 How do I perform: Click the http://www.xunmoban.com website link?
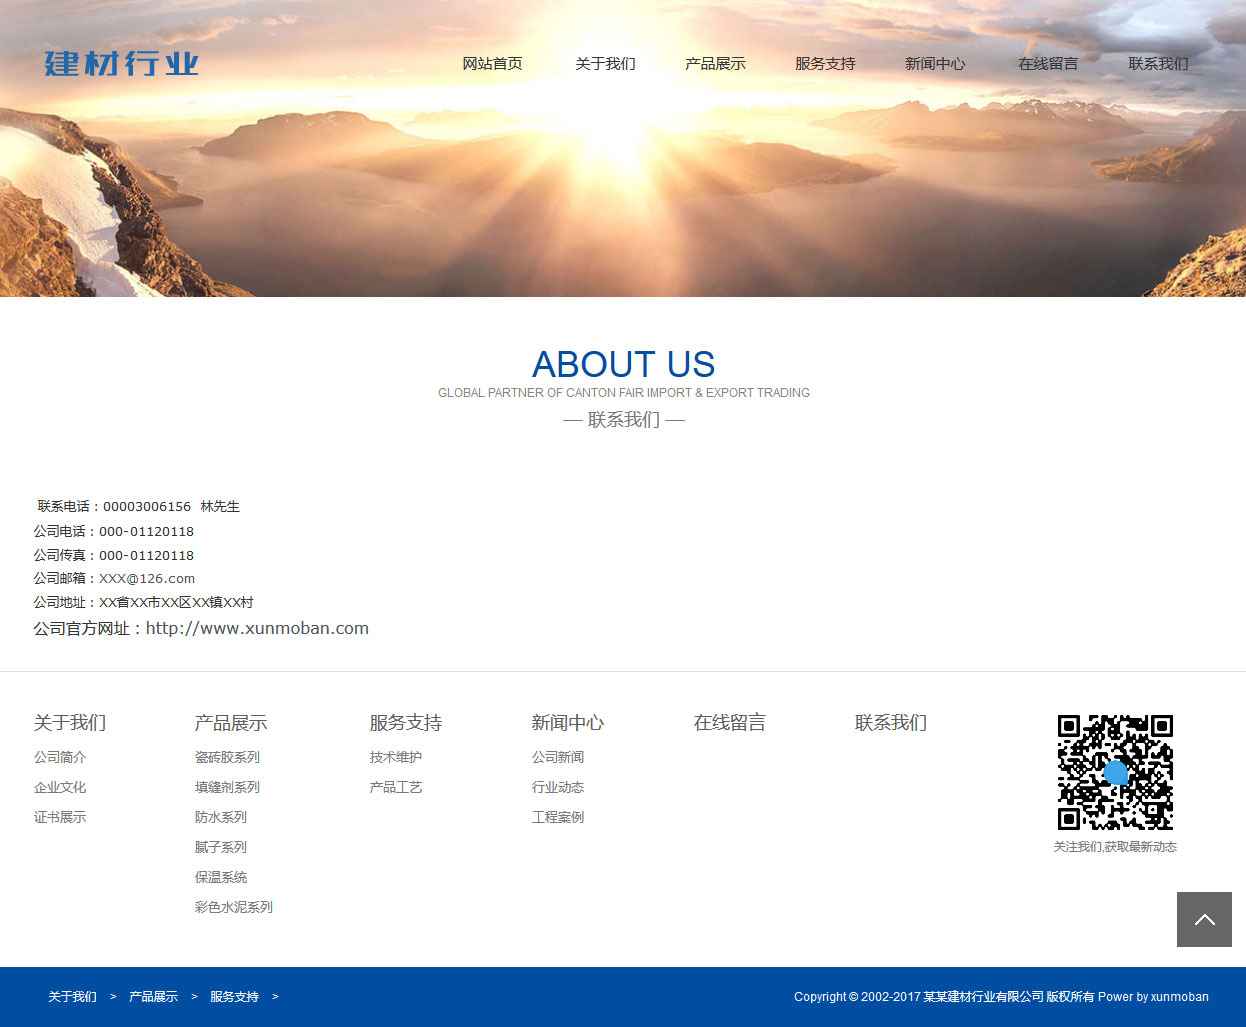pyautogui.click(x=257, y=628)
